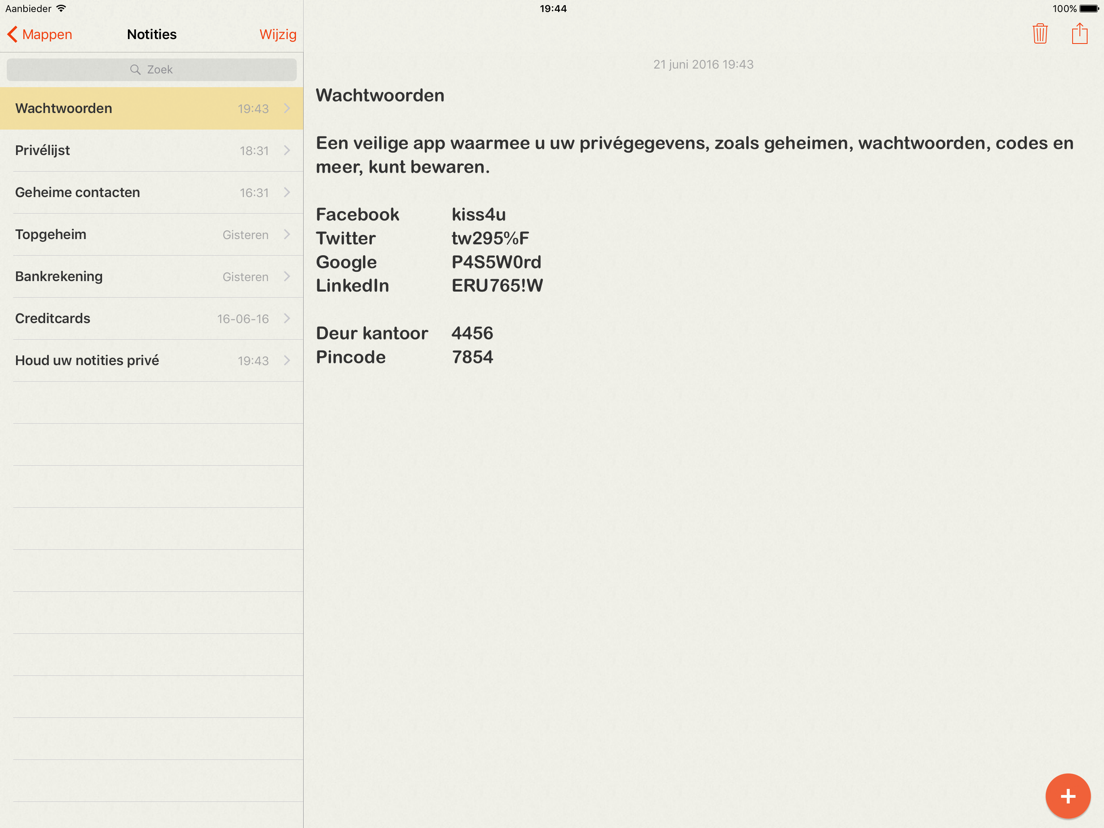Place the cursor in the Google password P4S5W0rd
The image size is (1104, 828).
(496, 262)
